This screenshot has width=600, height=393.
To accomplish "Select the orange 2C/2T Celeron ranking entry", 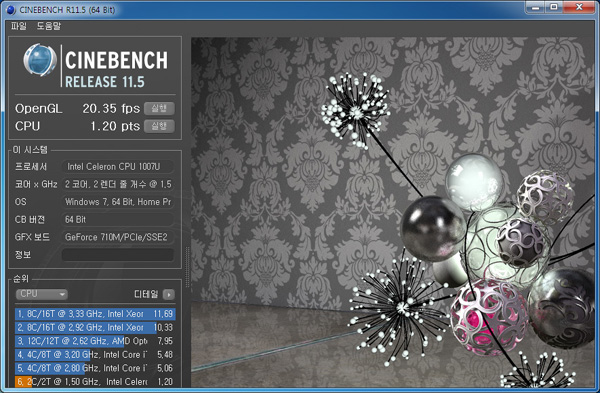I will [95, 382].
